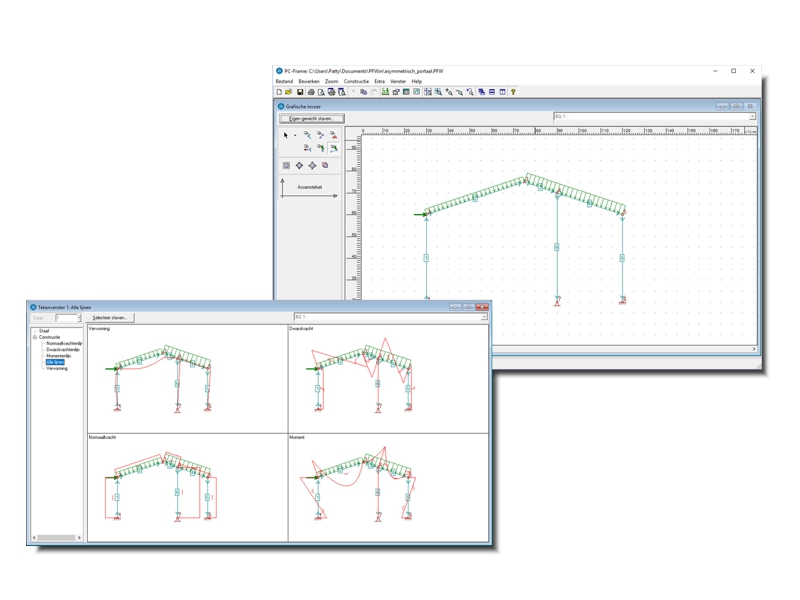Click first icon in the snap tools row
The height and width of the screenshot is (600, 800).
[x=286, y=166]
